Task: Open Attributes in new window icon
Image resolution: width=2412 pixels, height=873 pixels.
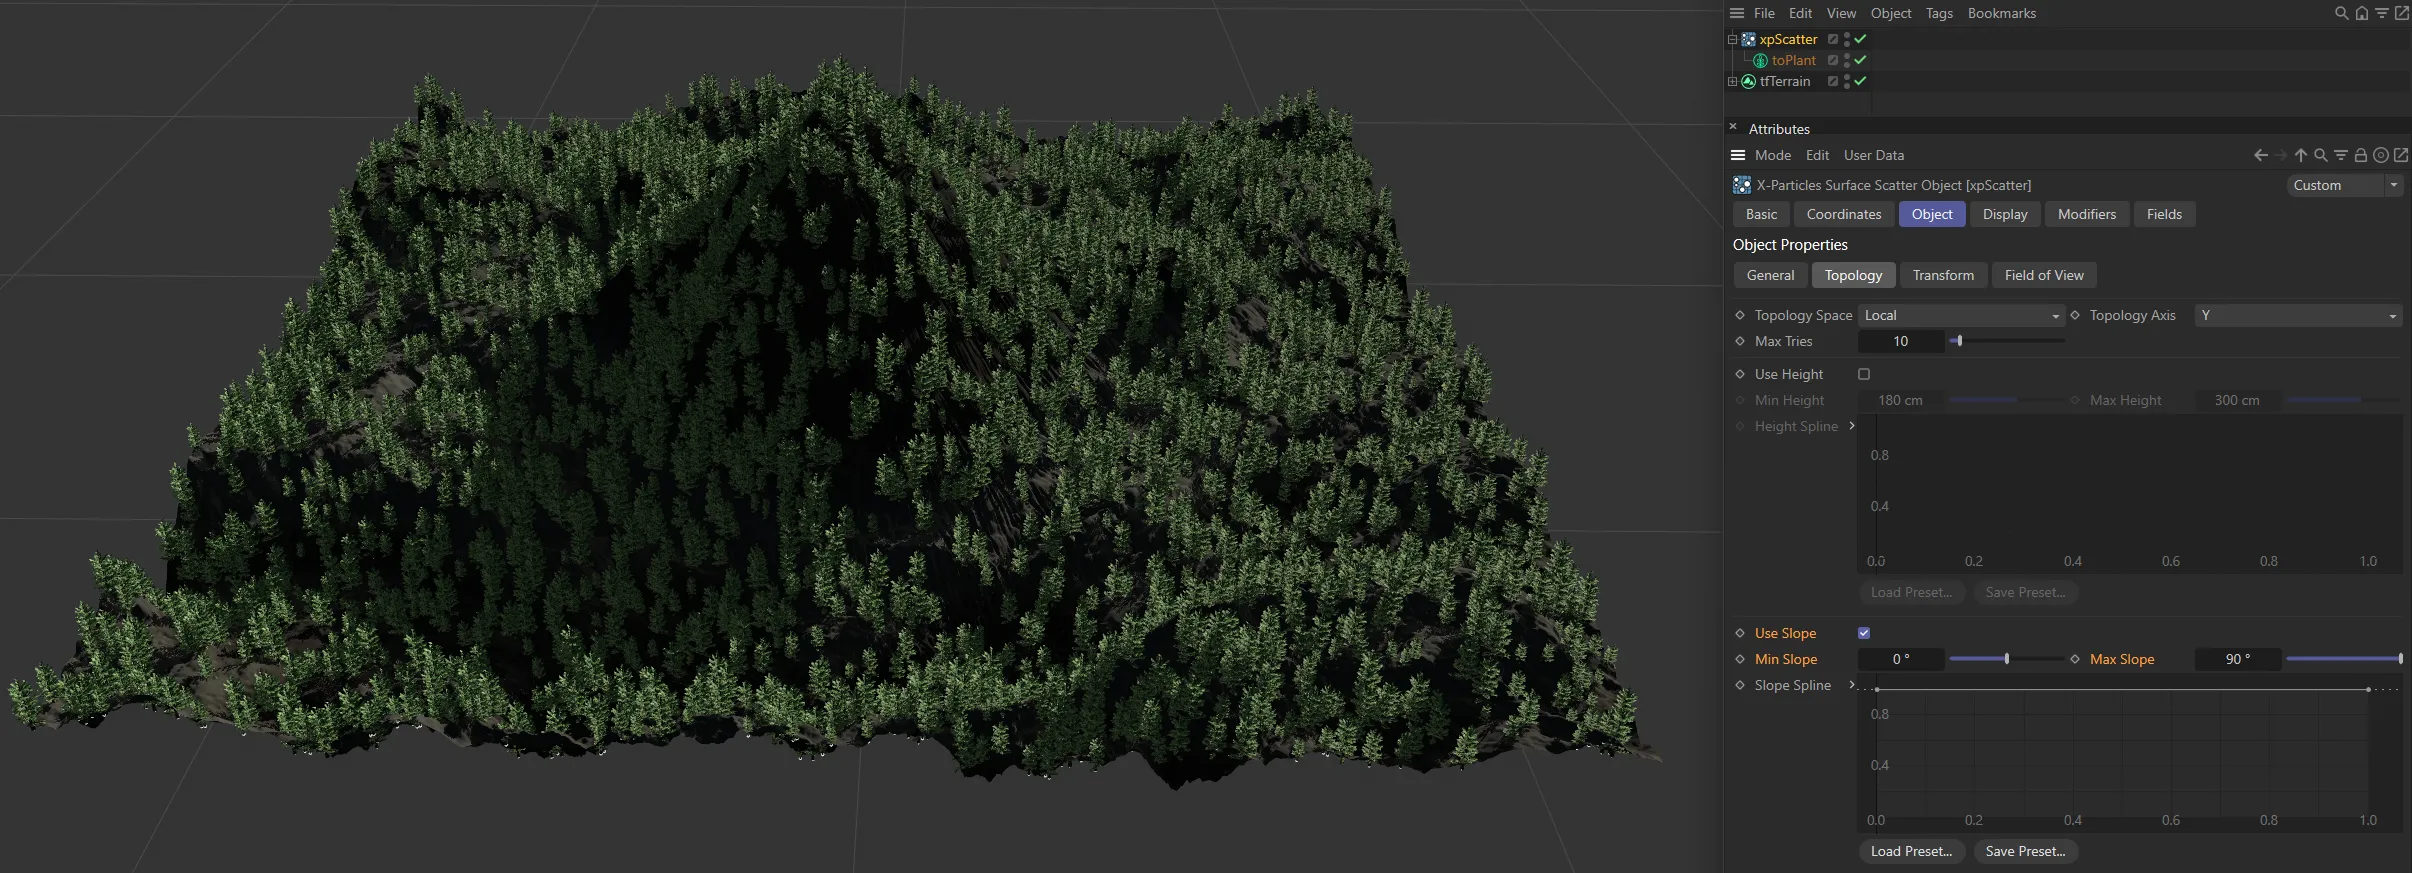Action: coord(2401,155)
